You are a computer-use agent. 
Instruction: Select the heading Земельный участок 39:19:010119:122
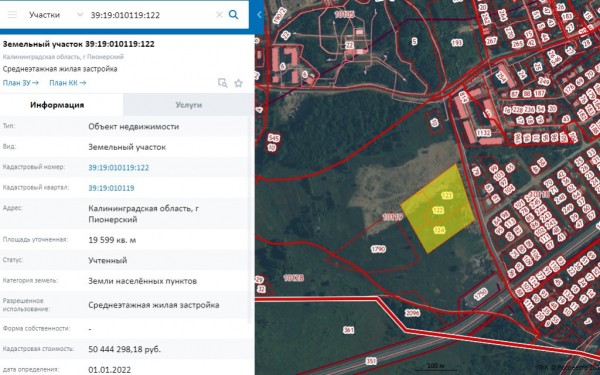(x=78, y=44)
